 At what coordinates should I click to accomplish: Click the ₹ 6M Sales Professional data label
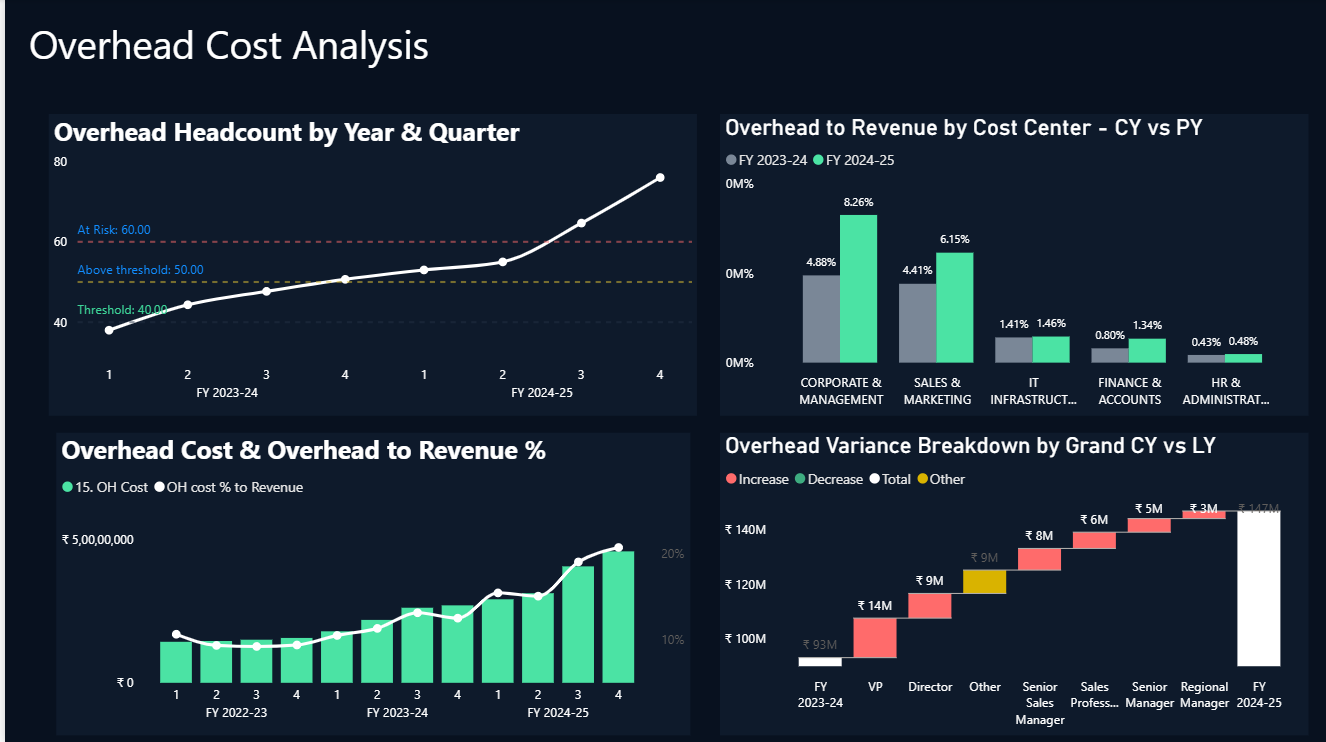coord(1094,520)
